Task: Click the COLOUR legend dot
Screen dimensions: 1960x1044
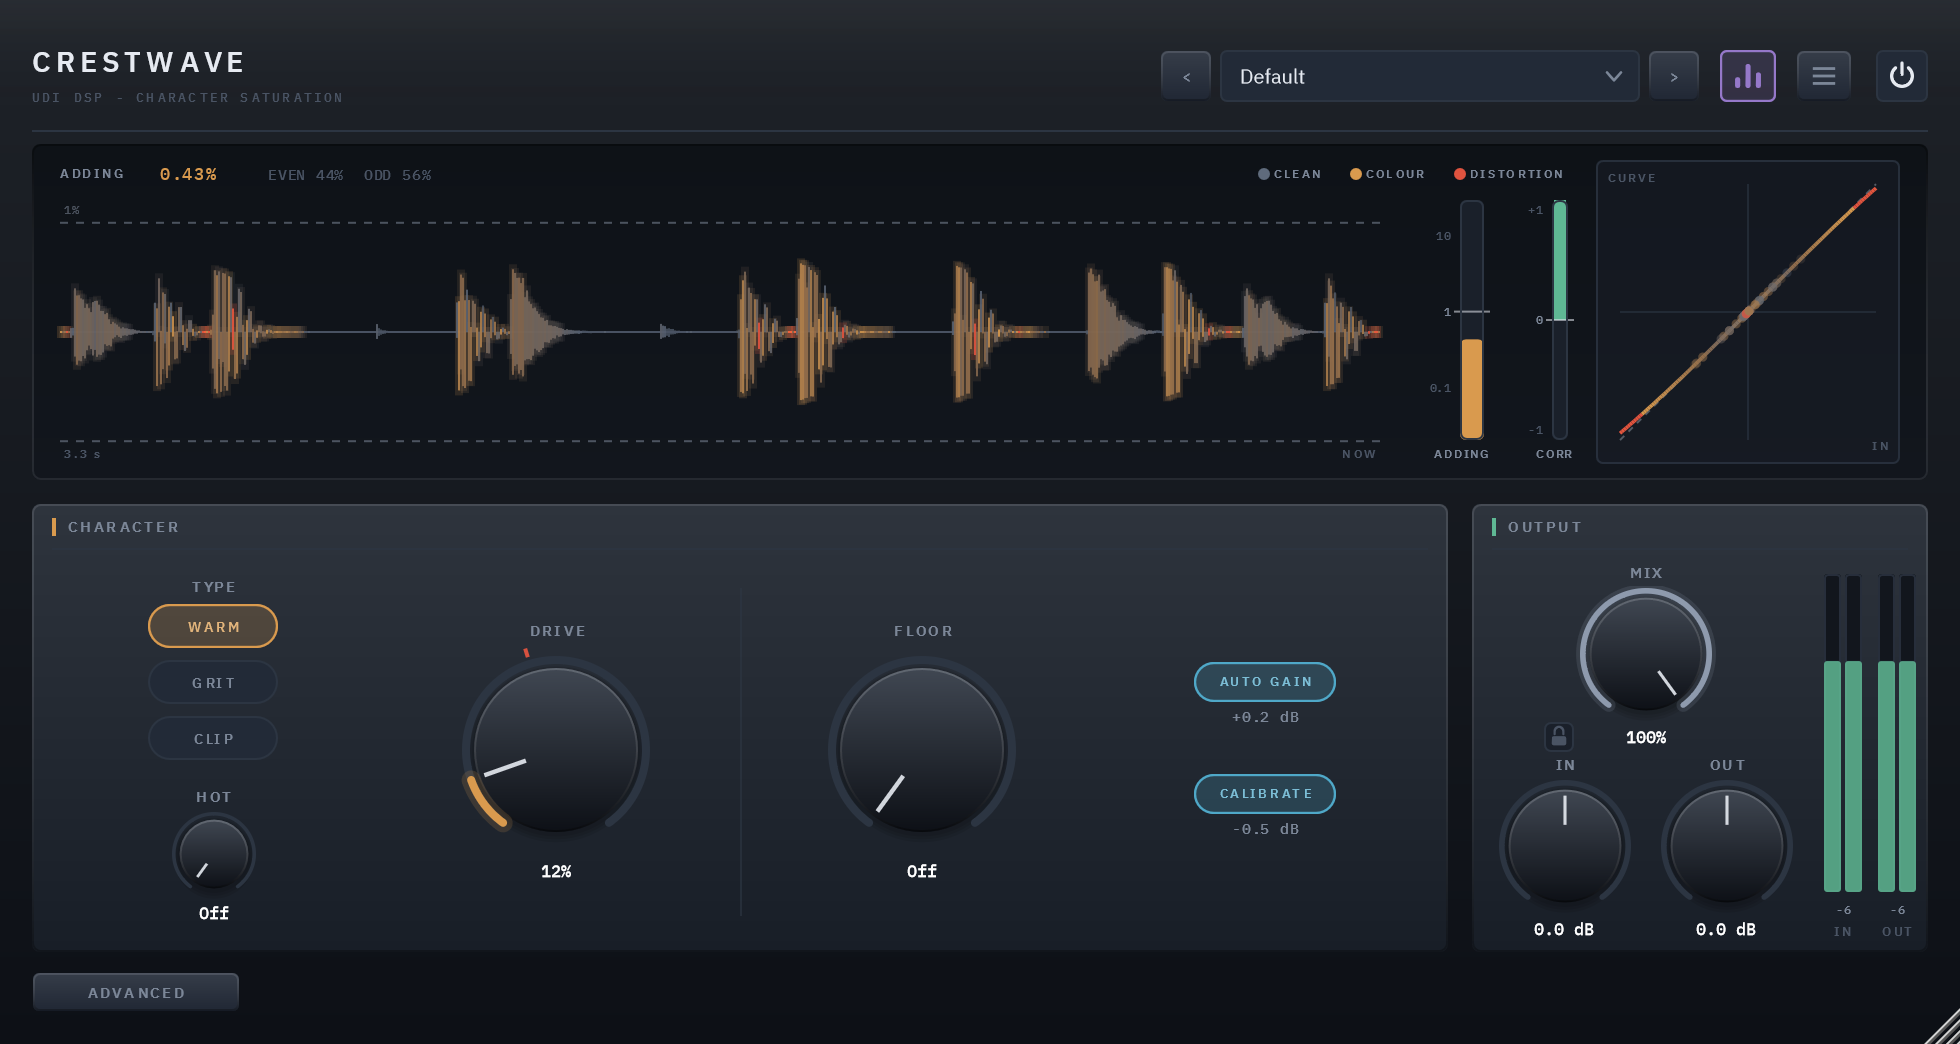Action: 1356,174
